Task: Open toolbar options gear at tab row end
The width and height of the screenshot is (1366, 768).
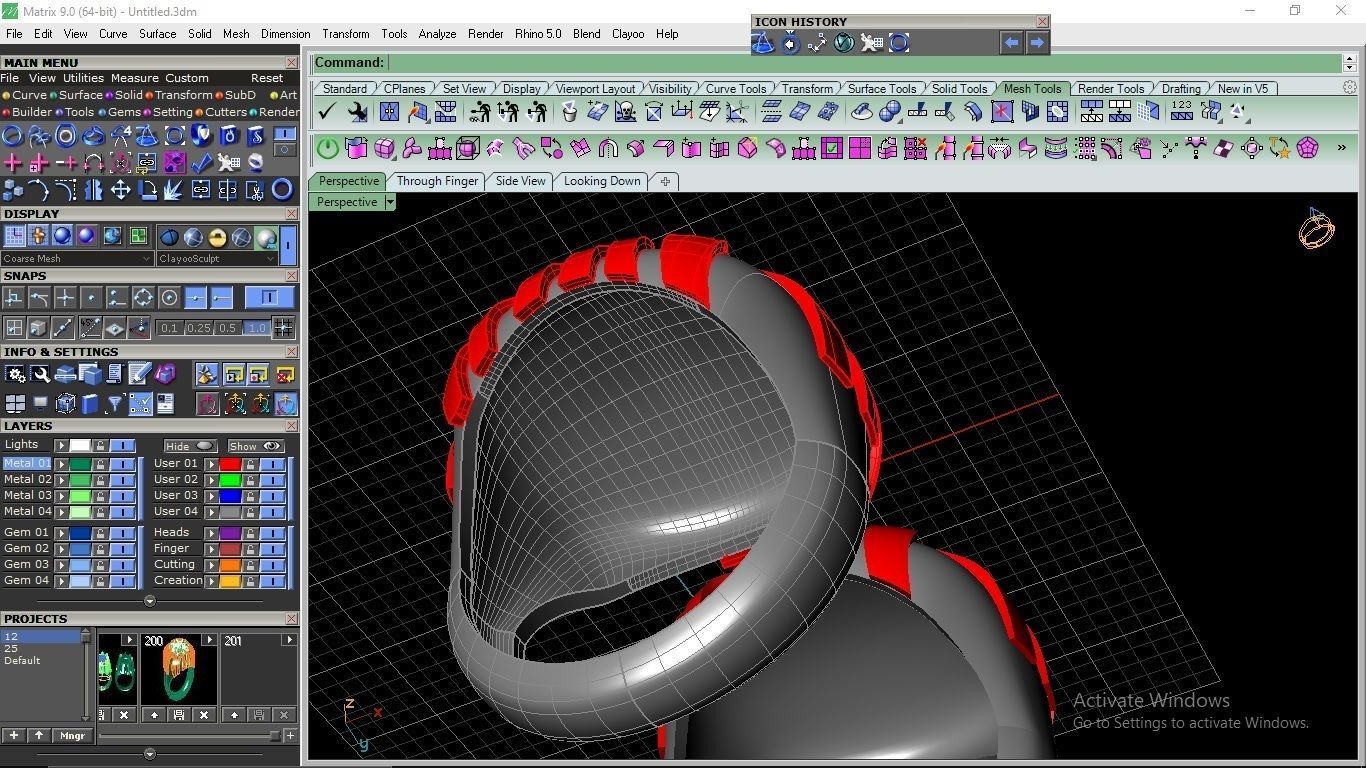Action: (1350, 88)
